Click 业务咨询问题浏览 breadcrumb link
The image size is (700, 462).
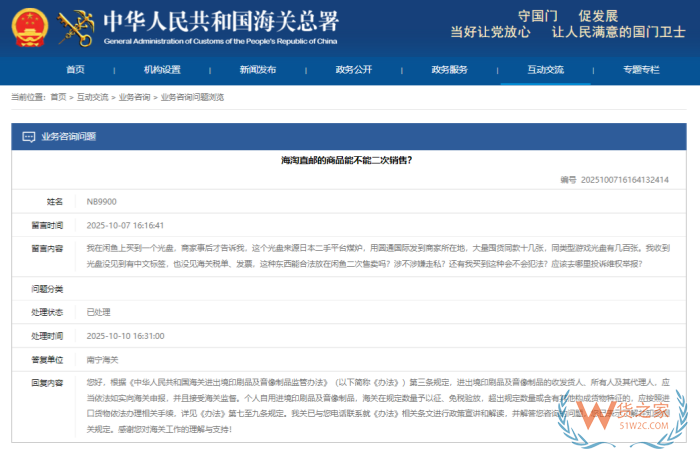pyautogui.click(x=192, y=97)
